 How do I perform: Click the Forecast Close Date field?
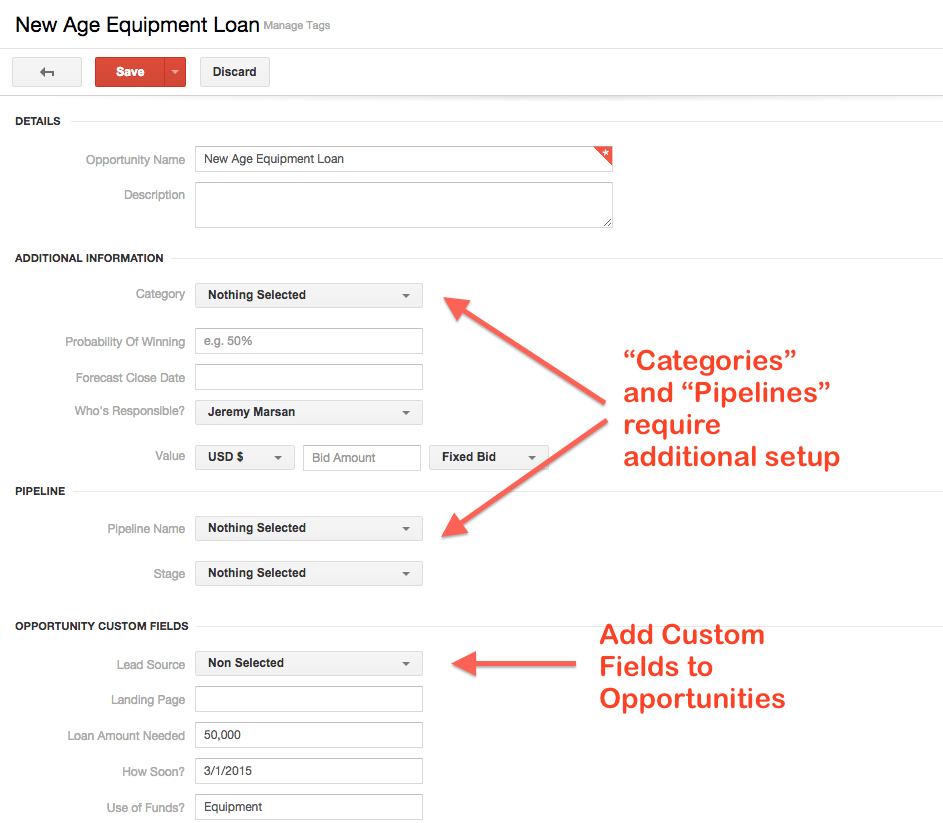pos(309,377)
